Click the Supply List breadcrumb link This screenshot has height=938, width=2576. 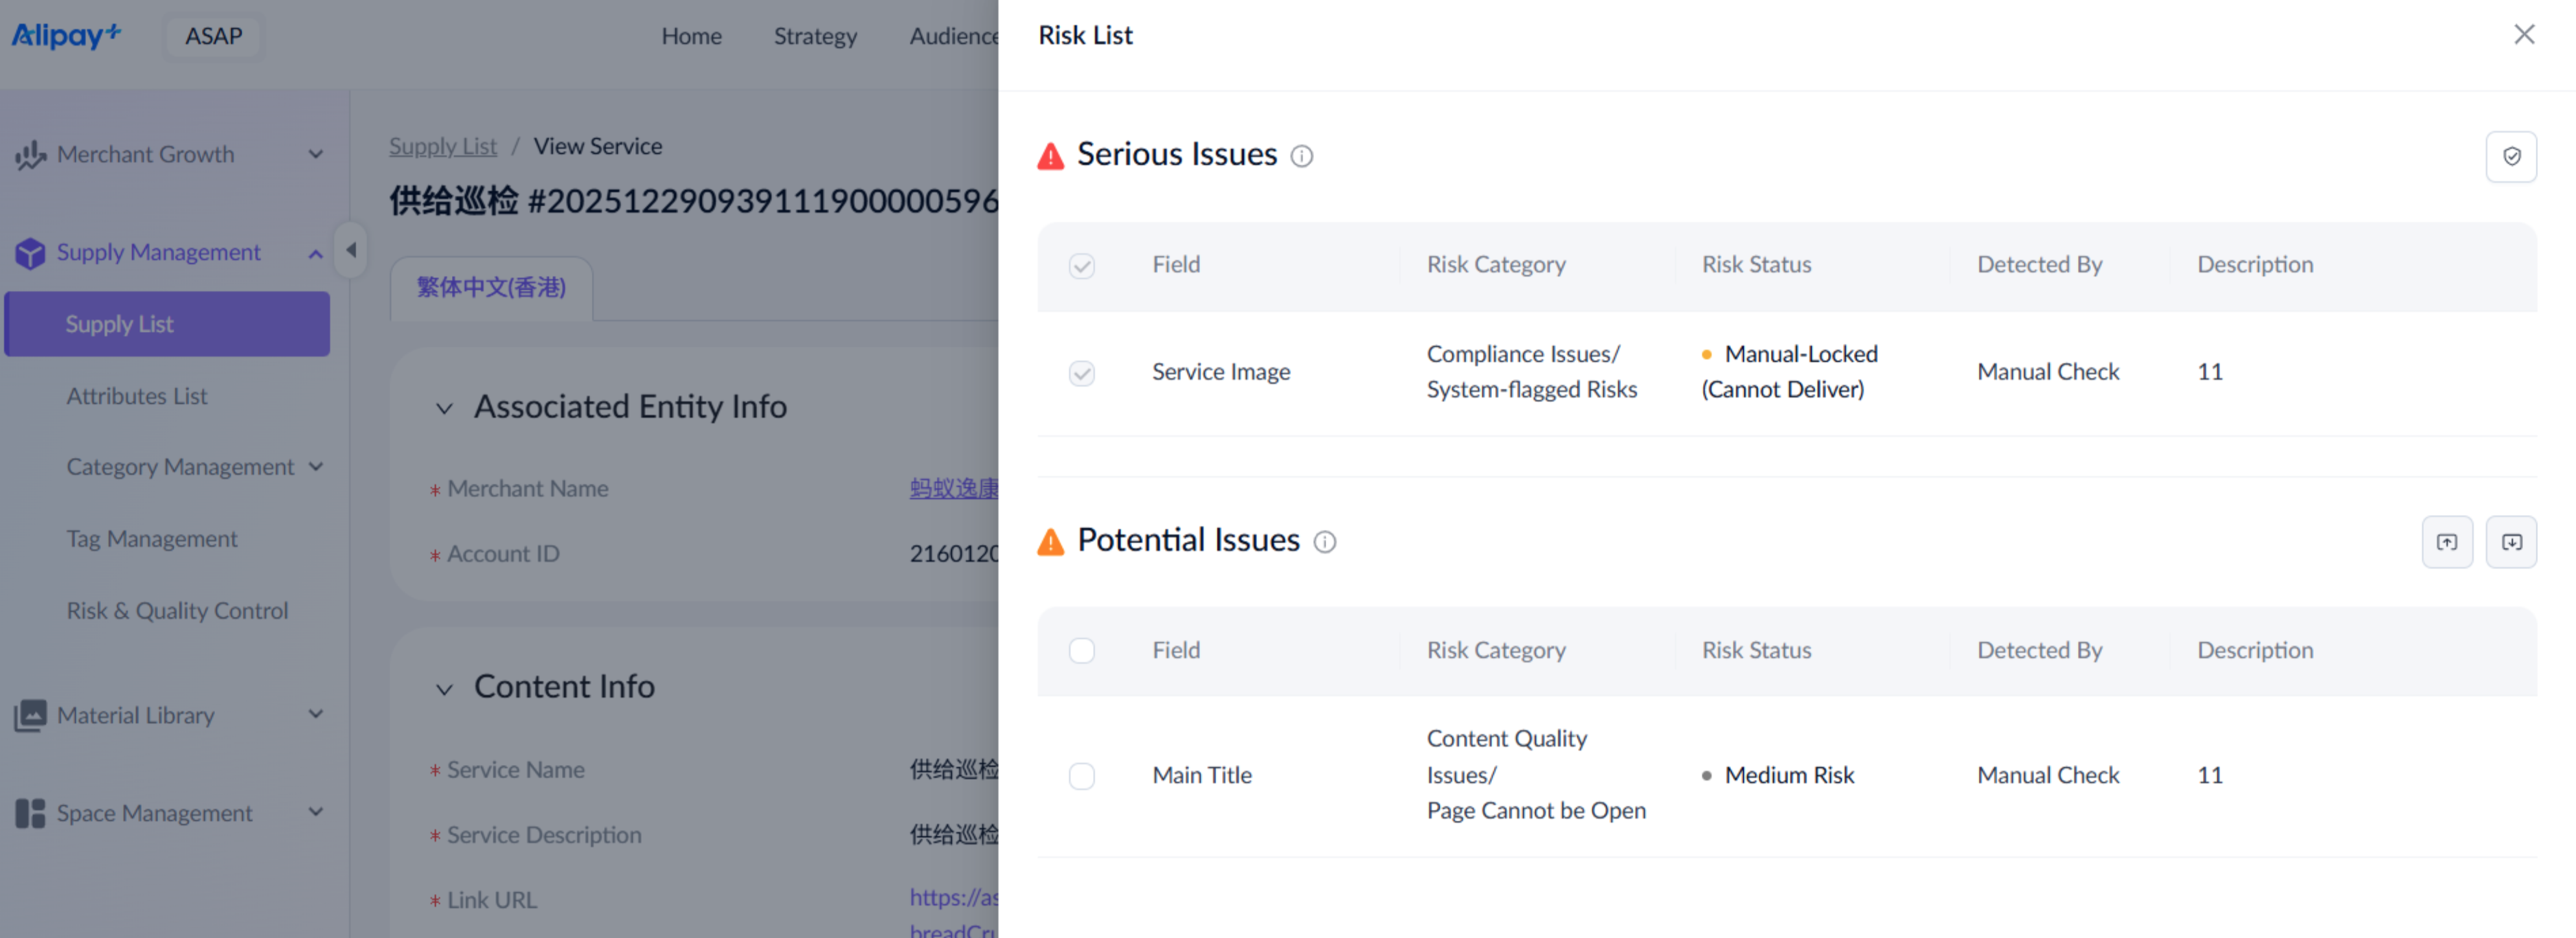tap(442, 146)
